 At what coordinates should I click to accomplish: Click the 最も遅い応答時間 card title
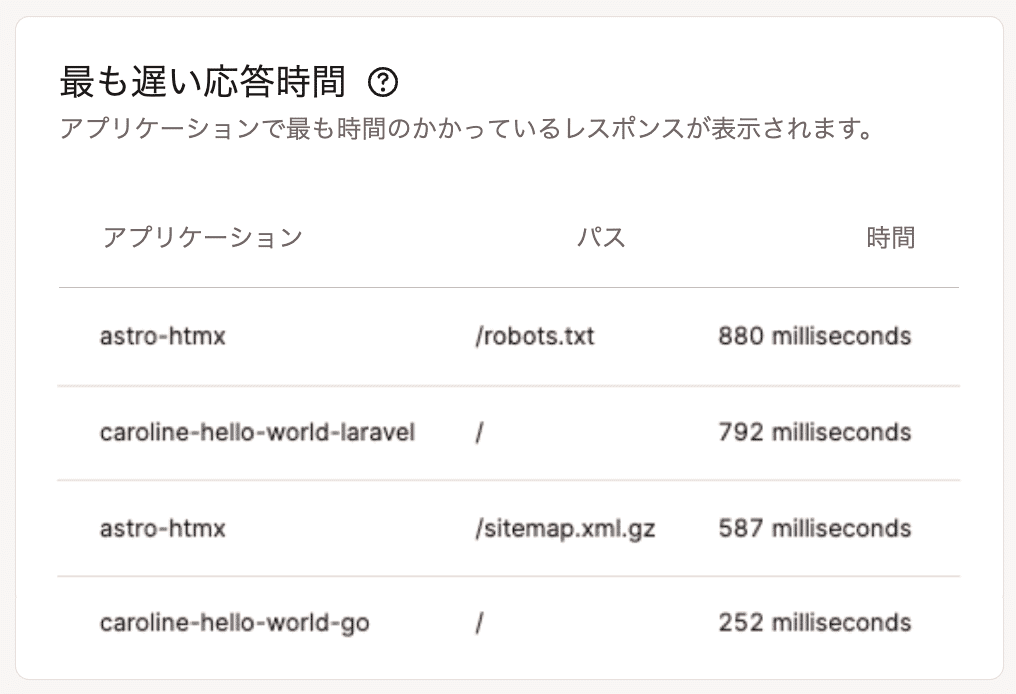(x=203, y=82)
